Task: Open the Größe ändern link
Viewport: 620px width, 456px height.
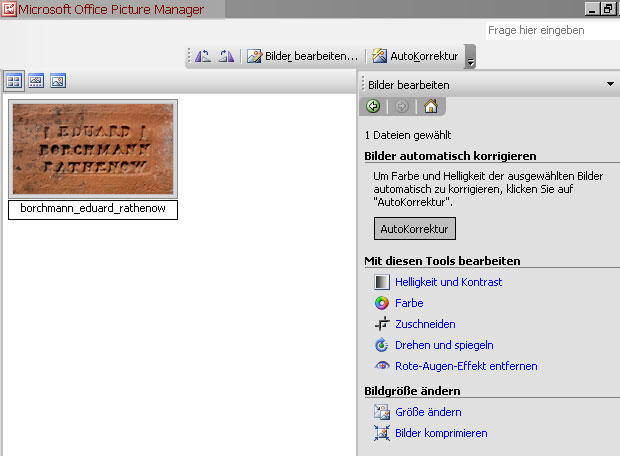Action: point(428,412)
